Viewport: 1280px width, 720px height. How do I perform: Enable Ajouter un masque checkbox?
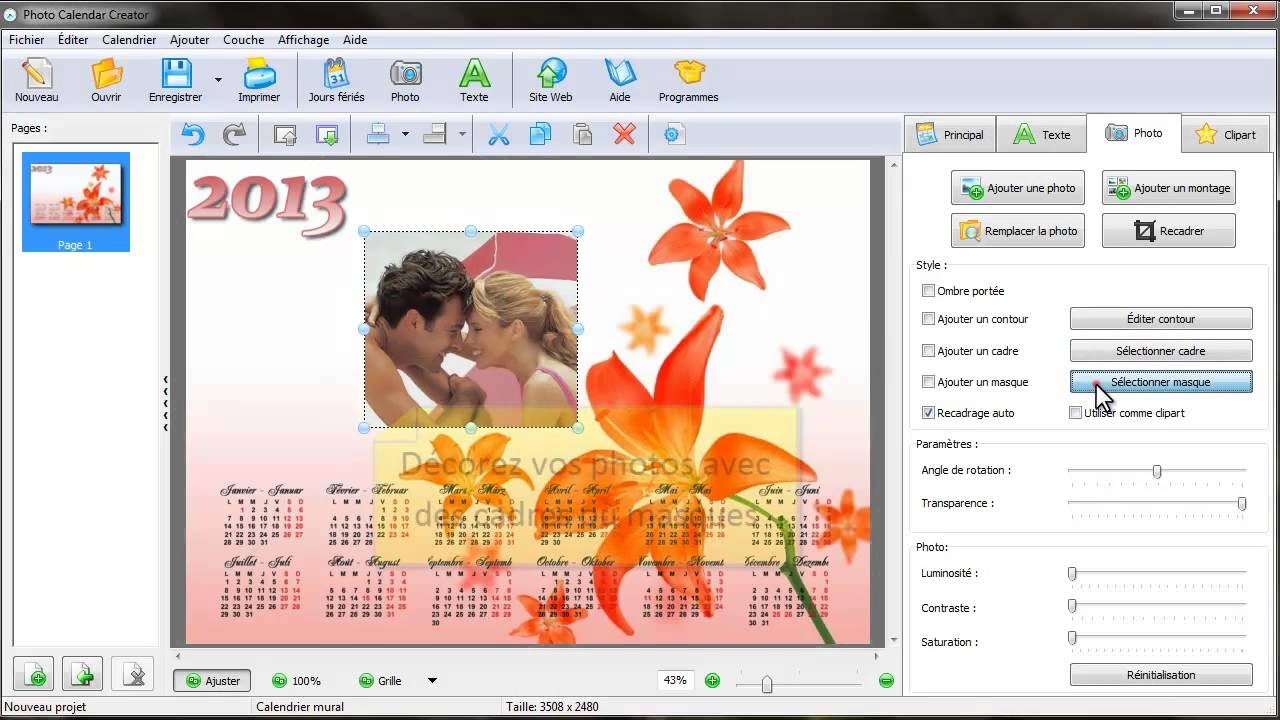click(928, 382)
